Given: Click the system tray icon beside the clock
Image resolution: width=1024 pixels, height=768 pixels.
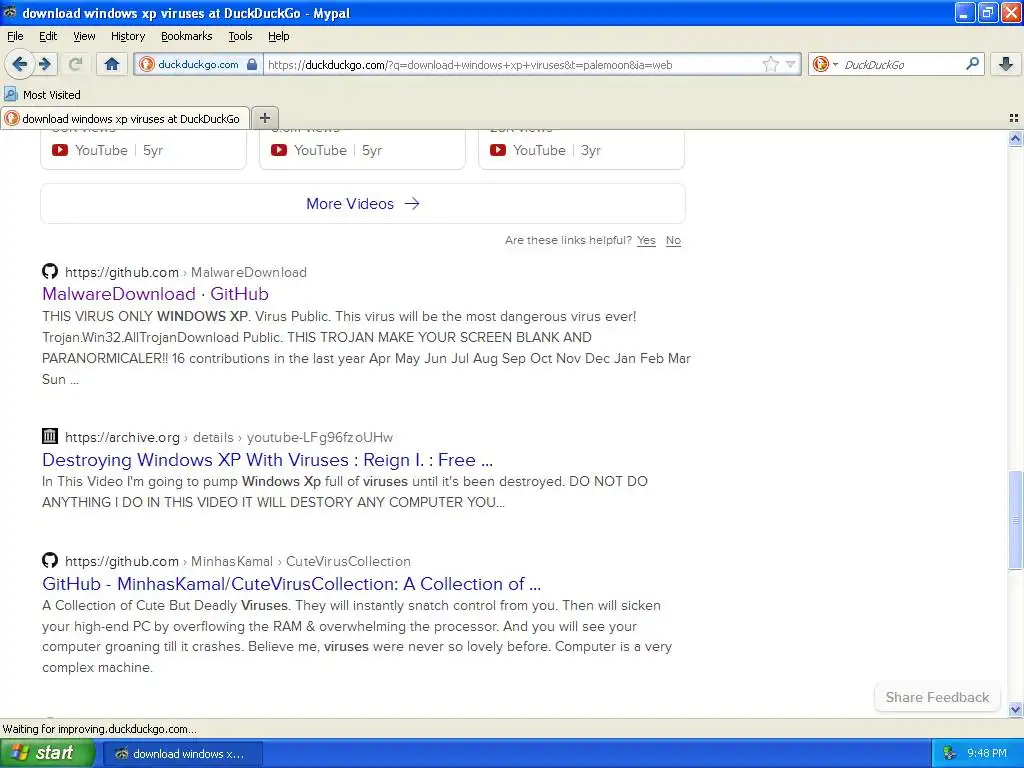Looking at the screenshot, I should click(950, 754).
